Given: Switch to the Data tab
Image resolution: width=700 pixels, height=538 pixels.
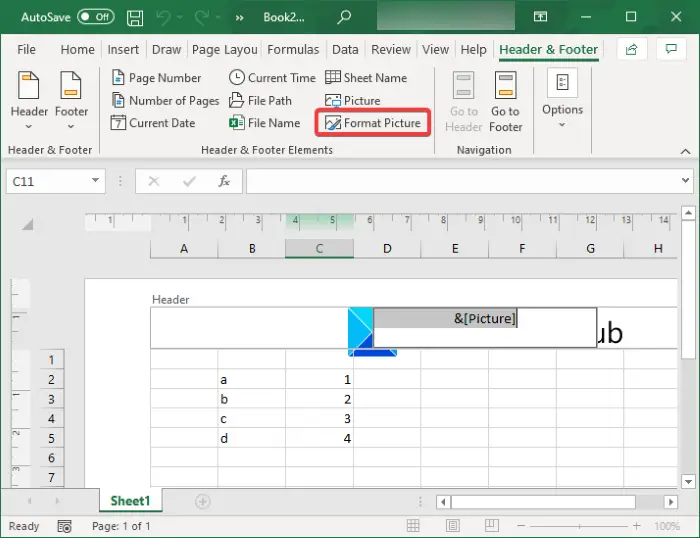Looking at the screenshot, I should (x=345, y=49).
